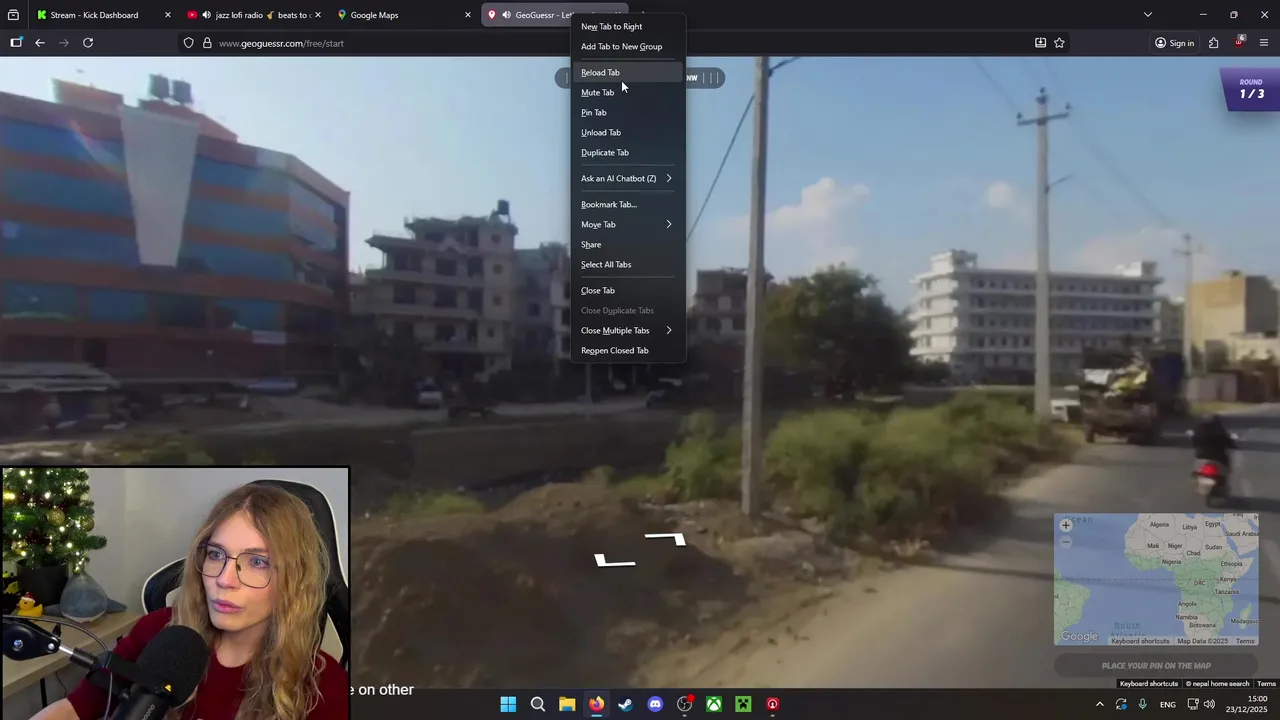Open File Explorer from taskbar

click(x=567, y=704)
